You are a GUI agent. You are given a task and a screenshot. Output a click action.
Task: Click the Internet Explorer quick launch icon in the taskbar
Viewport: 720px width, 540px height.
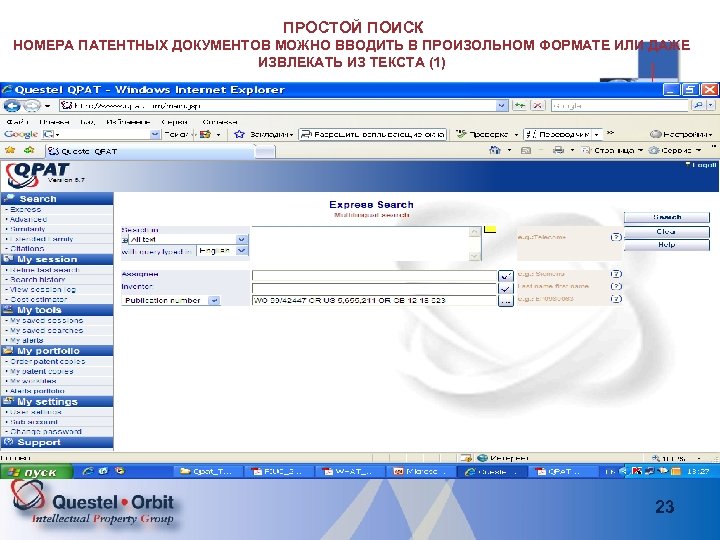(x=88, y=471)
